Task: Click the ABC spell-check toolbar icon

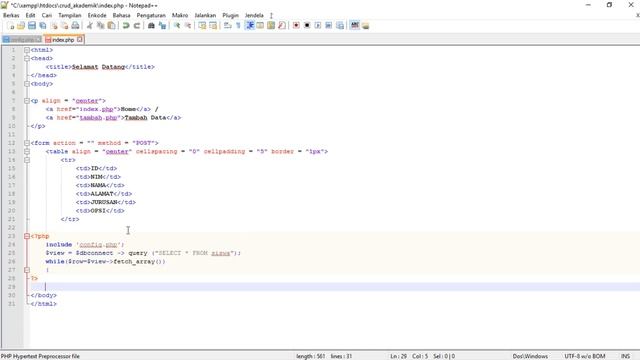Action: (x=355, y=26)
